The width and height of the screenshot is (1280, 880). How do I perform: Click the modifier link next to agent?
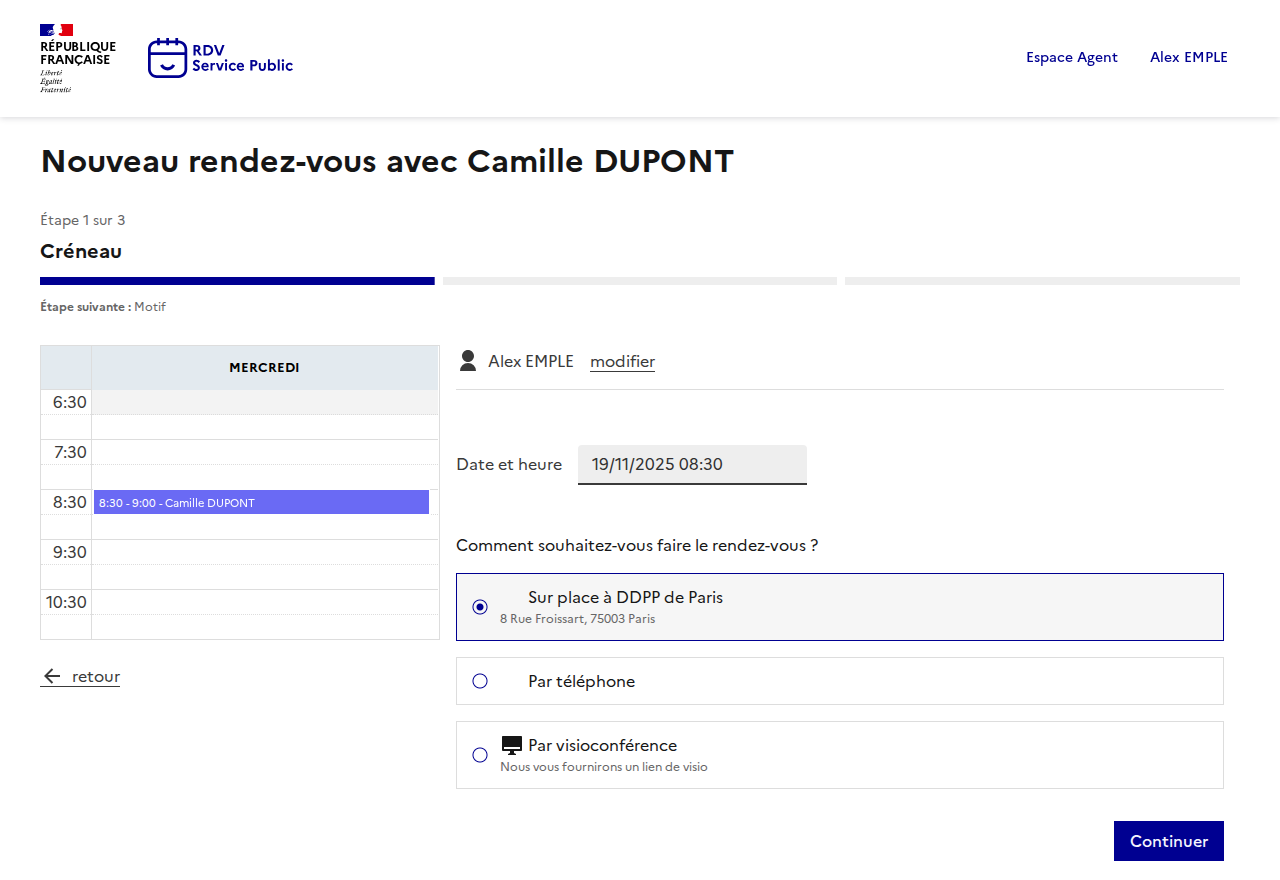pos(622,361)
